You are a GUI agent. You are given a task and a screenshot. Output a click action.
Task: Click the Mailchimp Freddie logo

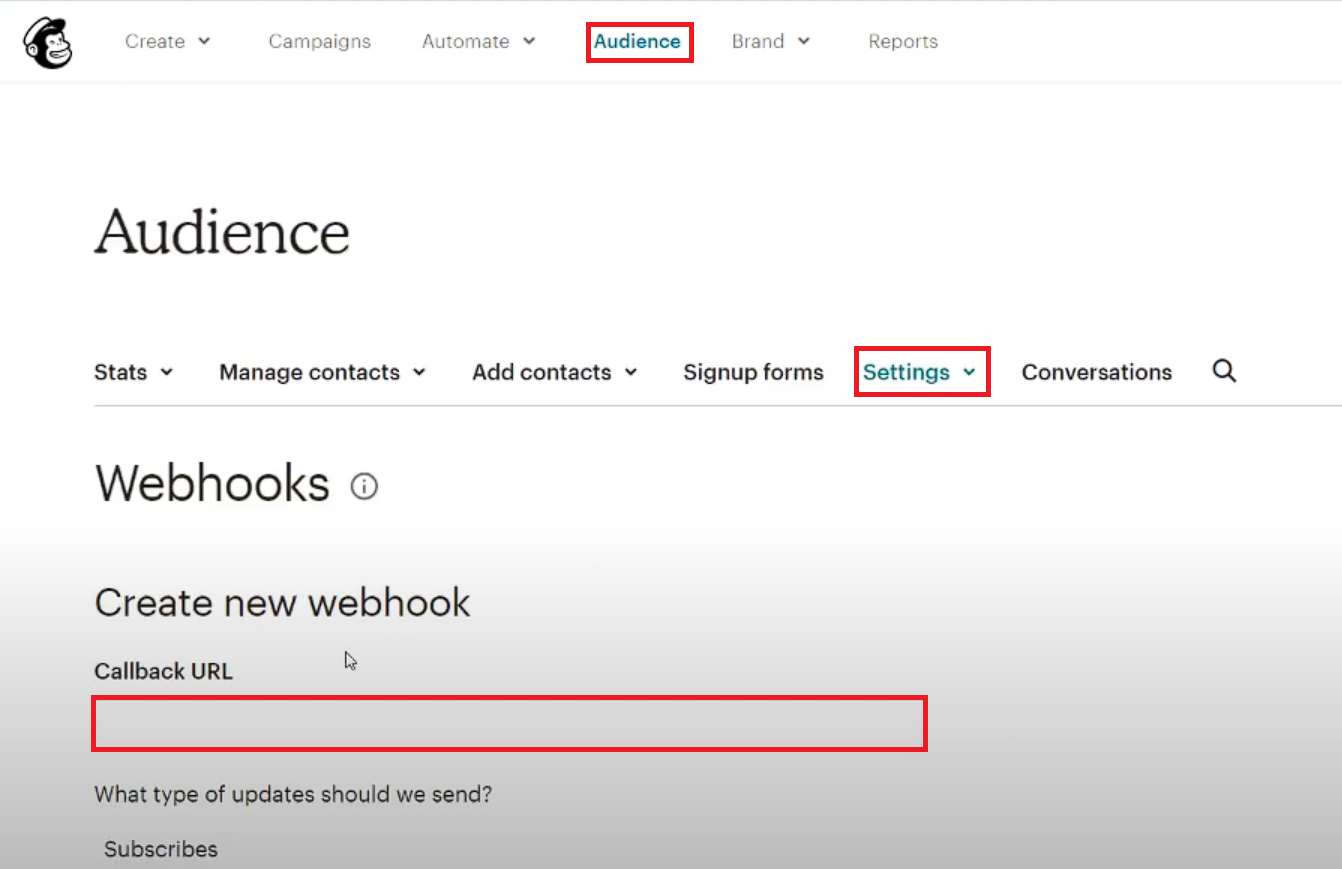[x=48, y=42]
